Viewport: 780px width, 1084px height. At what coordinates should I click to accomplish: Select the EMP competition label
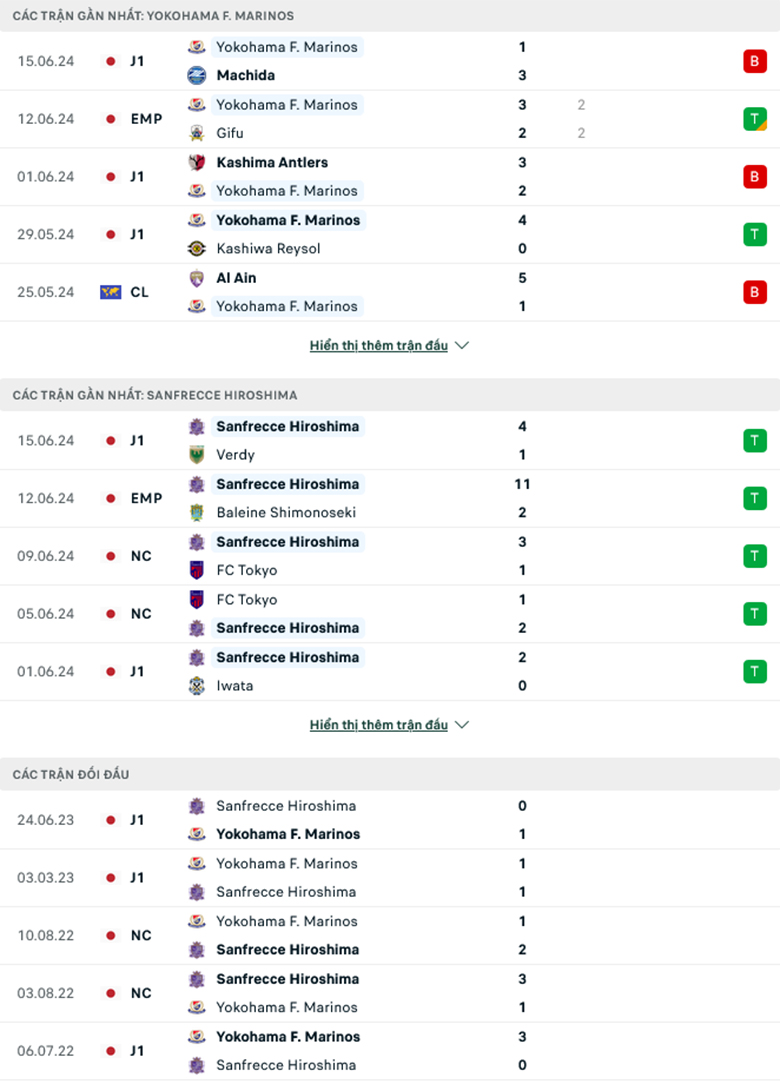tap(146, 119)
